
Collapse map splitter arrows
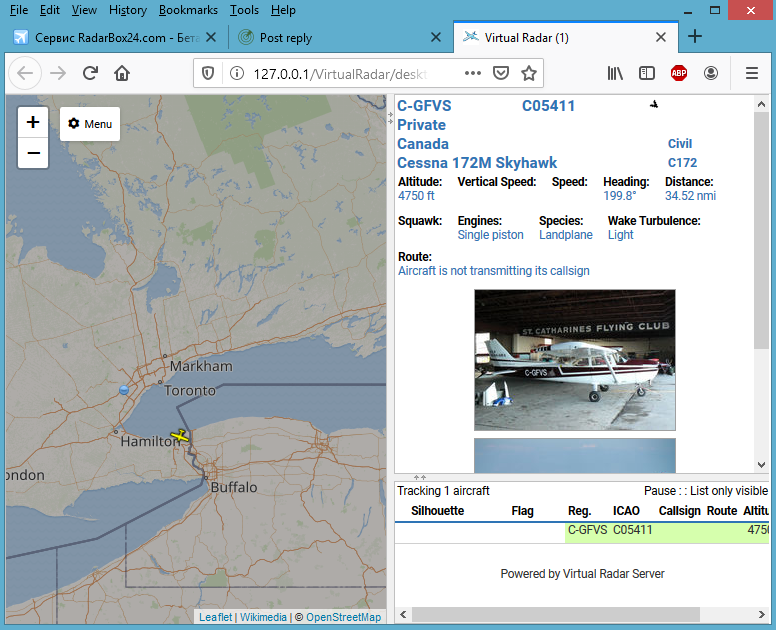(390, 117)
